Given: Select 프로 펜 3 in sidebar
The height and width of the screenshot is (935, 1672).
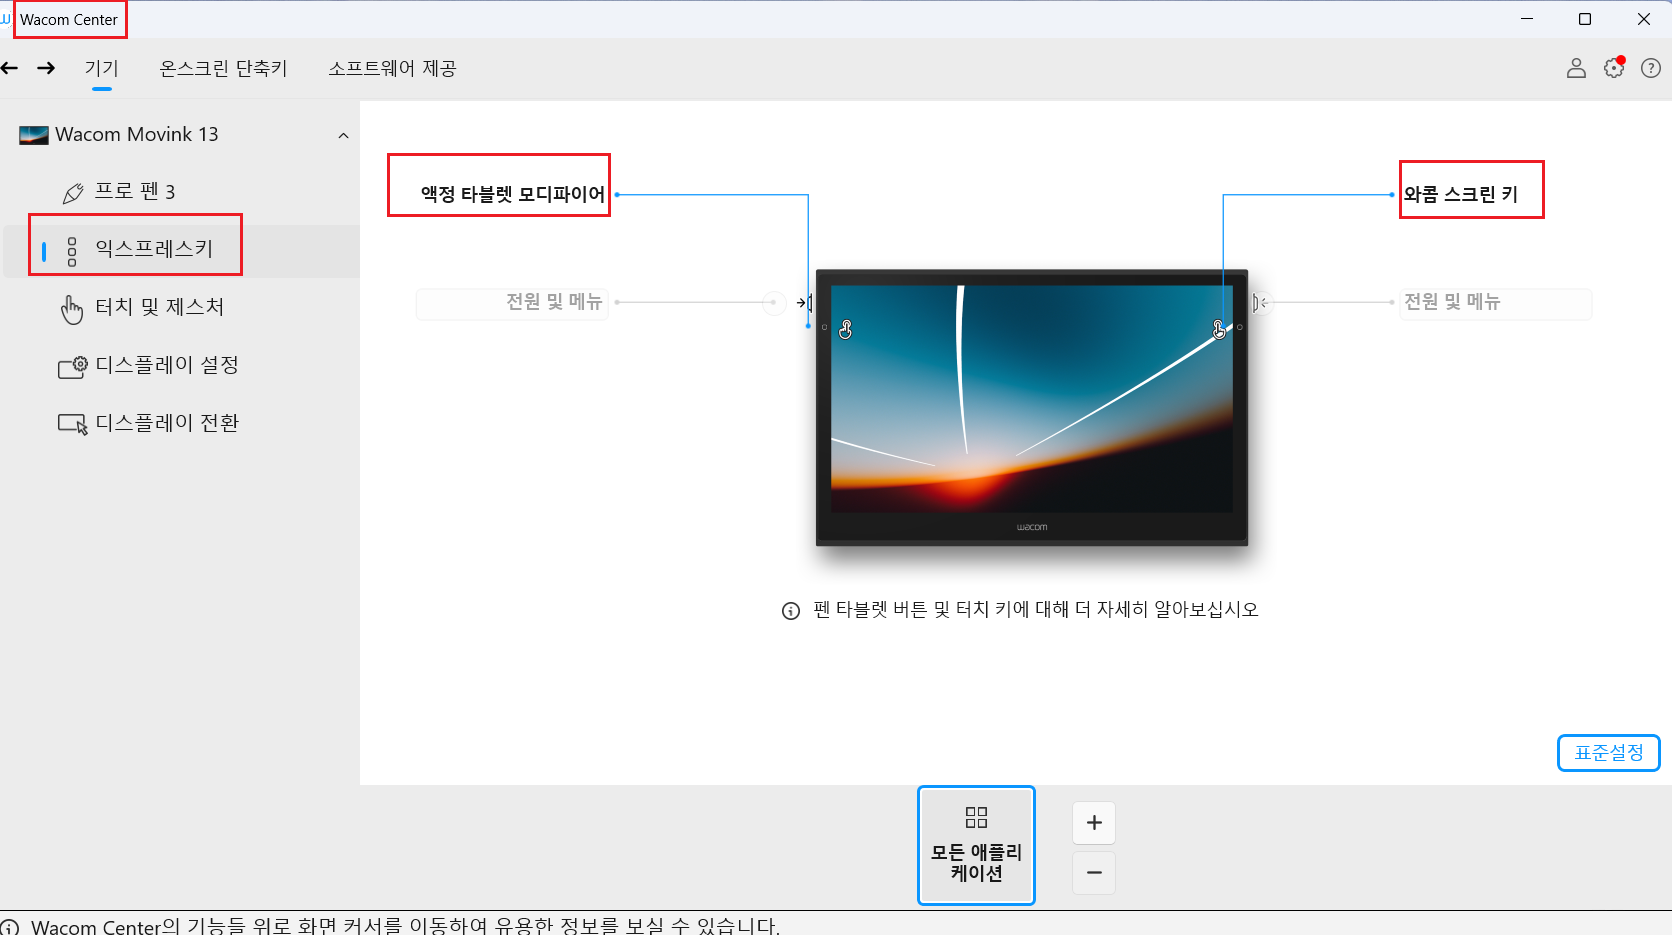Looking at the screenshot, I should click(x=135, y=191).
